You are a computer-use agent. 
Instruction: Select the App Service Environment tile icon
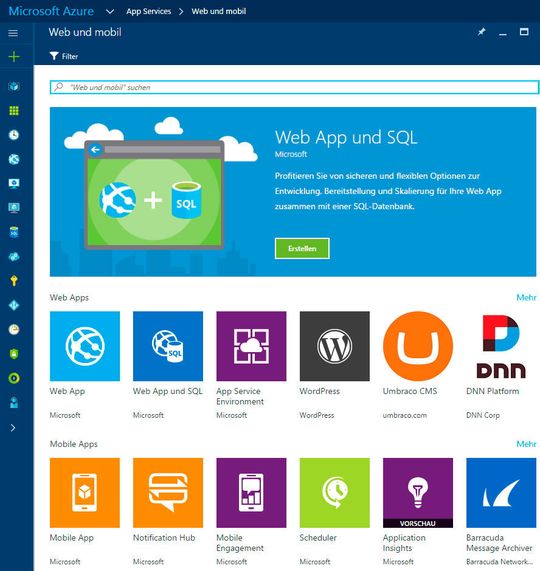(x=251, y=346)
